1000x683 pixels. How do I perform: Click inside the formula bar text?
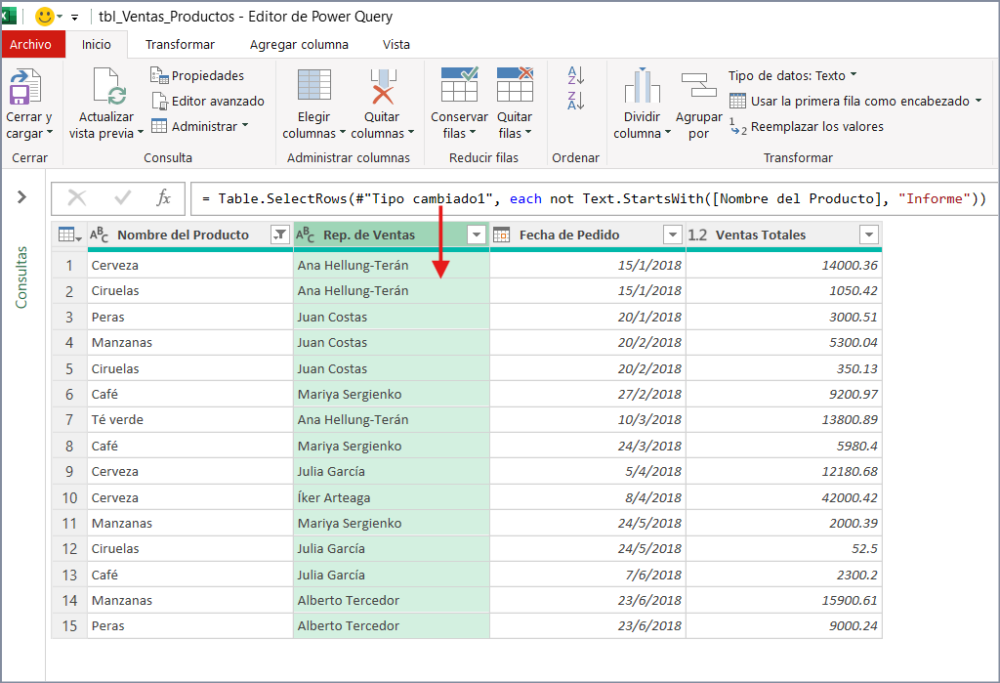click(593, 198)
